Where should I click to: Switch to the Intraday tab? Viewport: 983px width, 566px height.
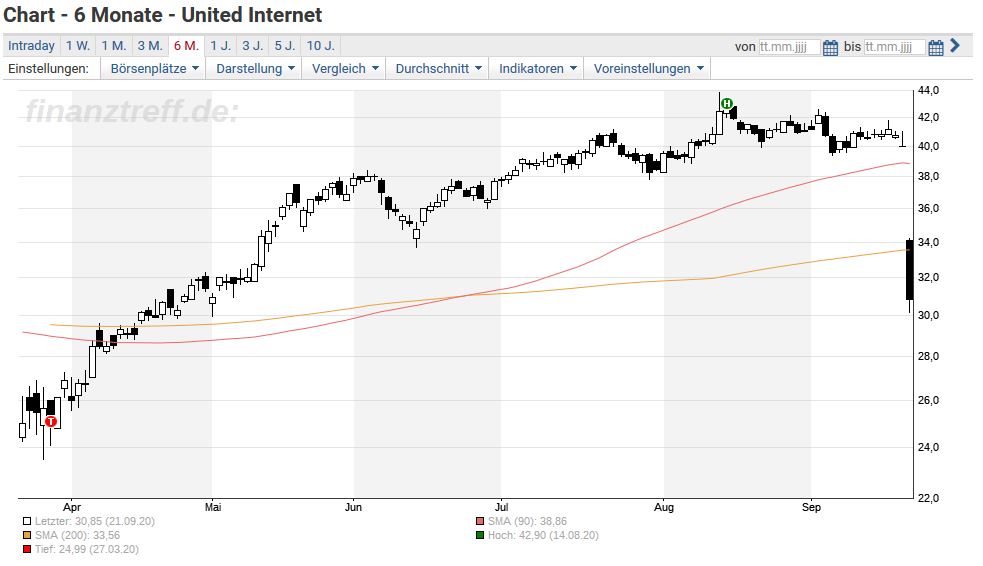pos(31,46)
